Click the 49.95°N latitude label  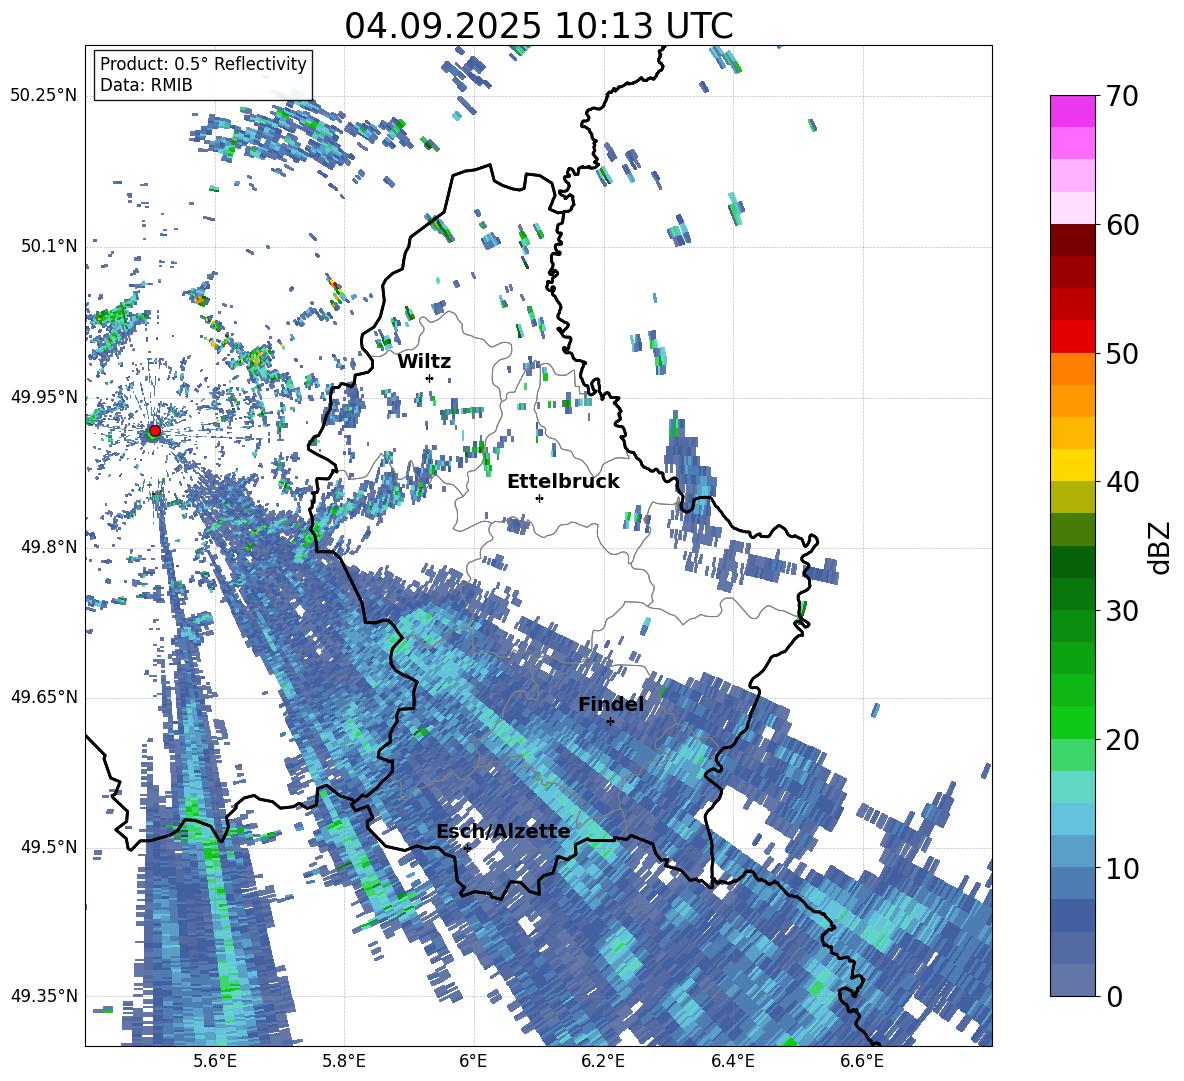[x=44, y=397]
